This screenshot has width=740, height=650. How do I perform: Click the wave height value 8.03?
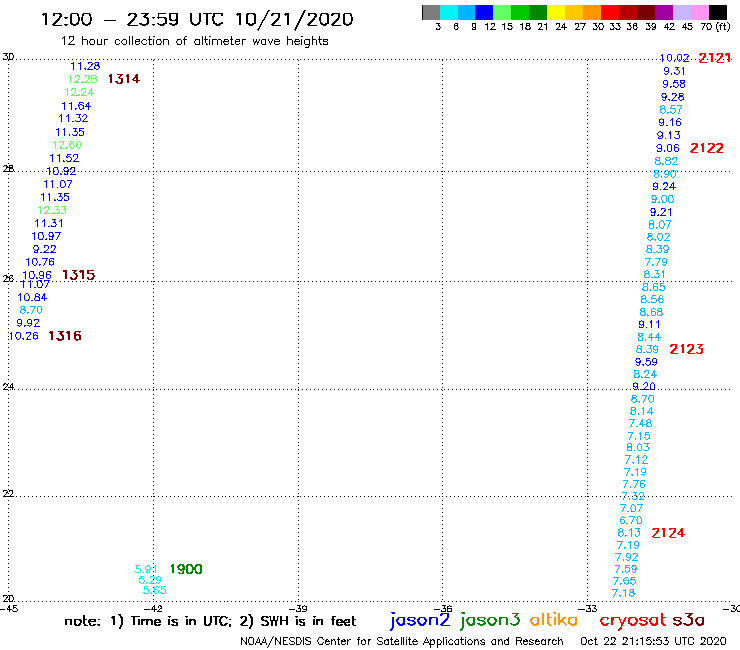pos(638,447)
